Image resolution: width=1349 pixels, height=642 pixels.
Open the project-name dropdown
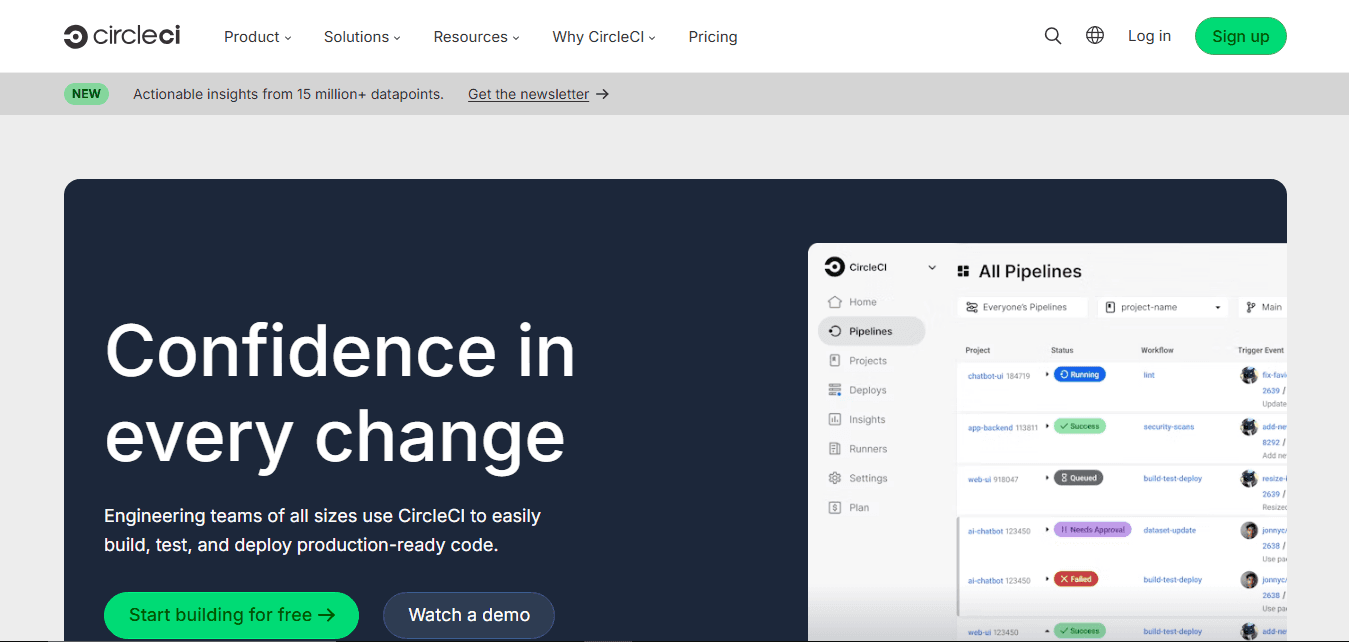(1163, 307)
